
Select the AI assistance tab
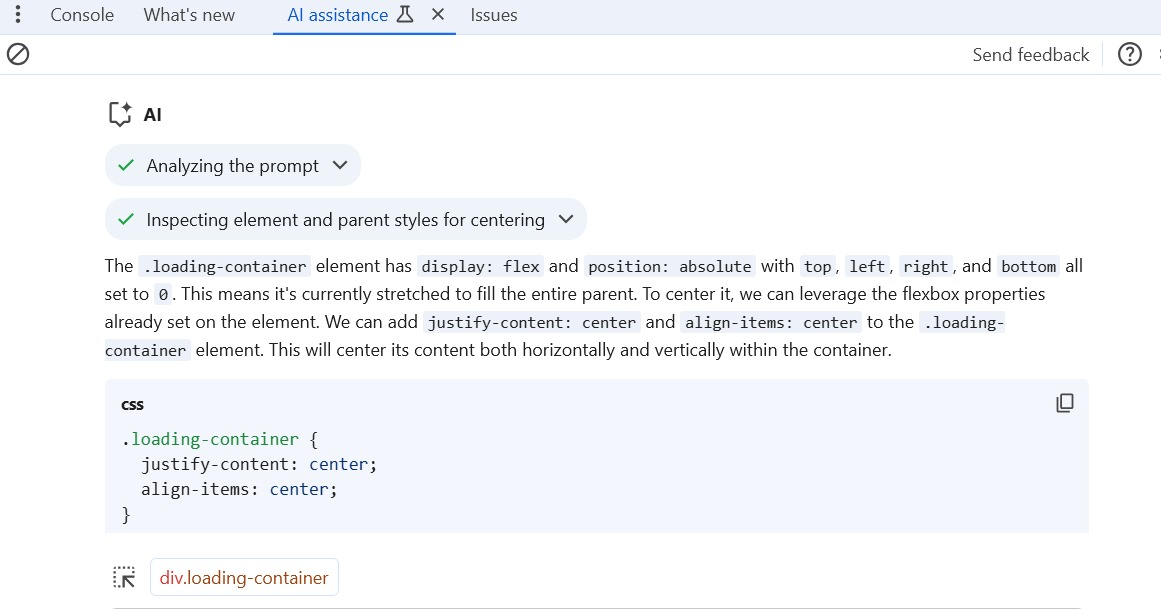(338, 15)
